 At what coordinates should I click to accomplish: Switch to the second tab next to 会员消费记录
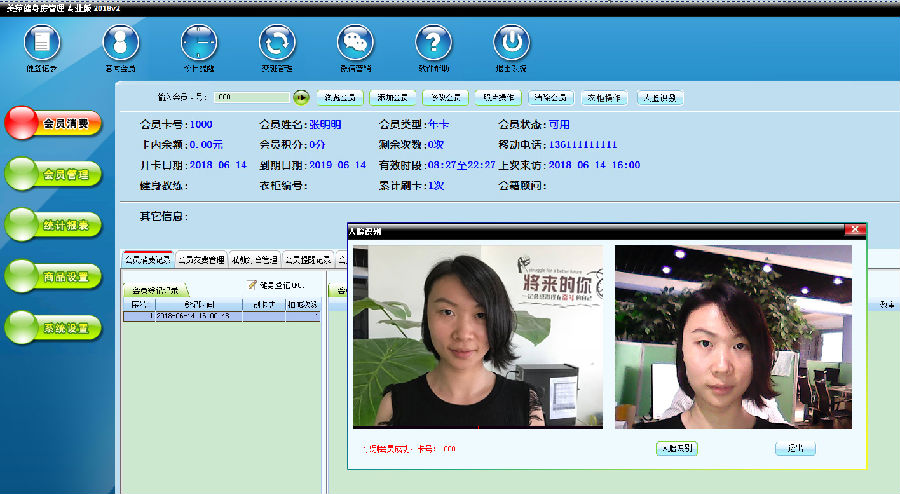click(x=201, y=259)
